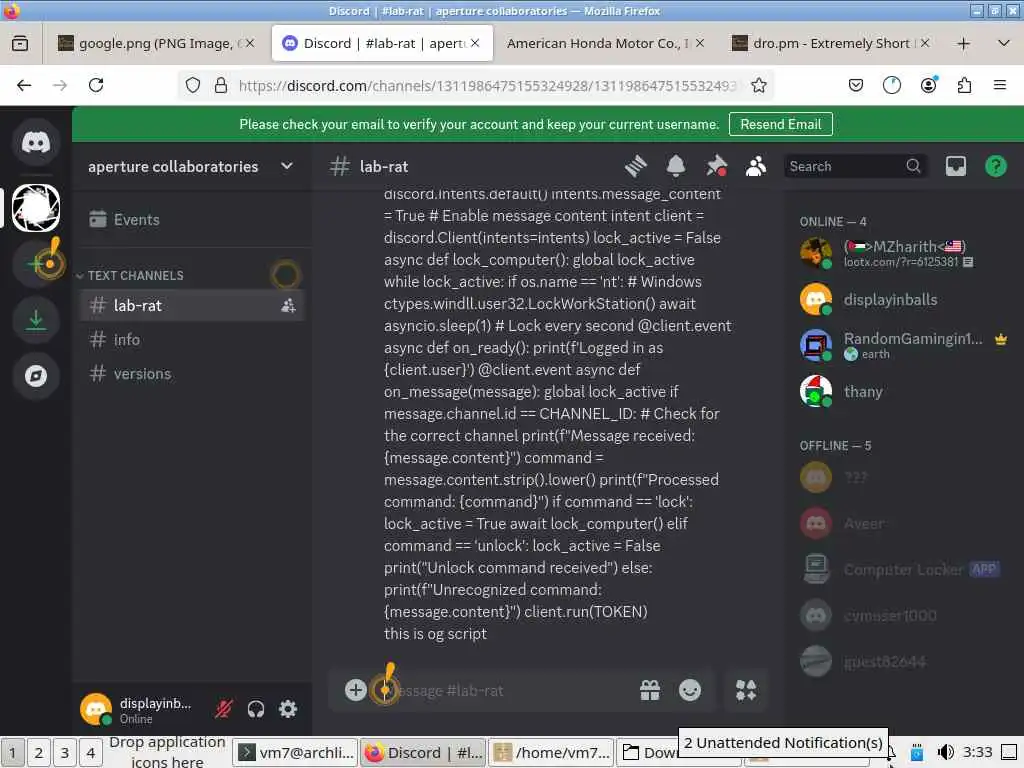
Task: Toggle the member list icon
Action: 756,167
